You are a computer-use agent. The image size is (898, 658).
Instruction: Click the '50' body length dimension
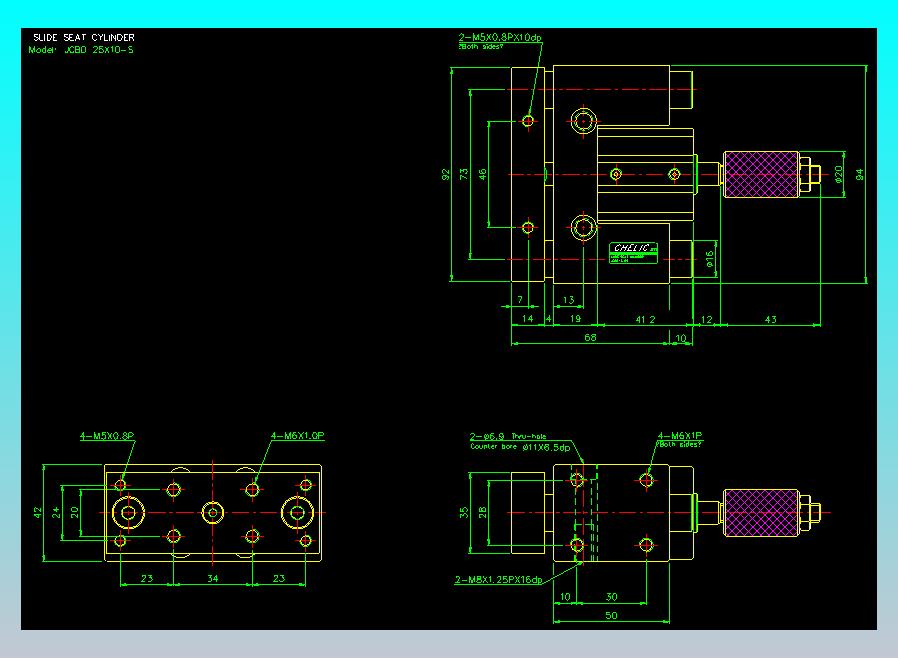pos(612,616)
